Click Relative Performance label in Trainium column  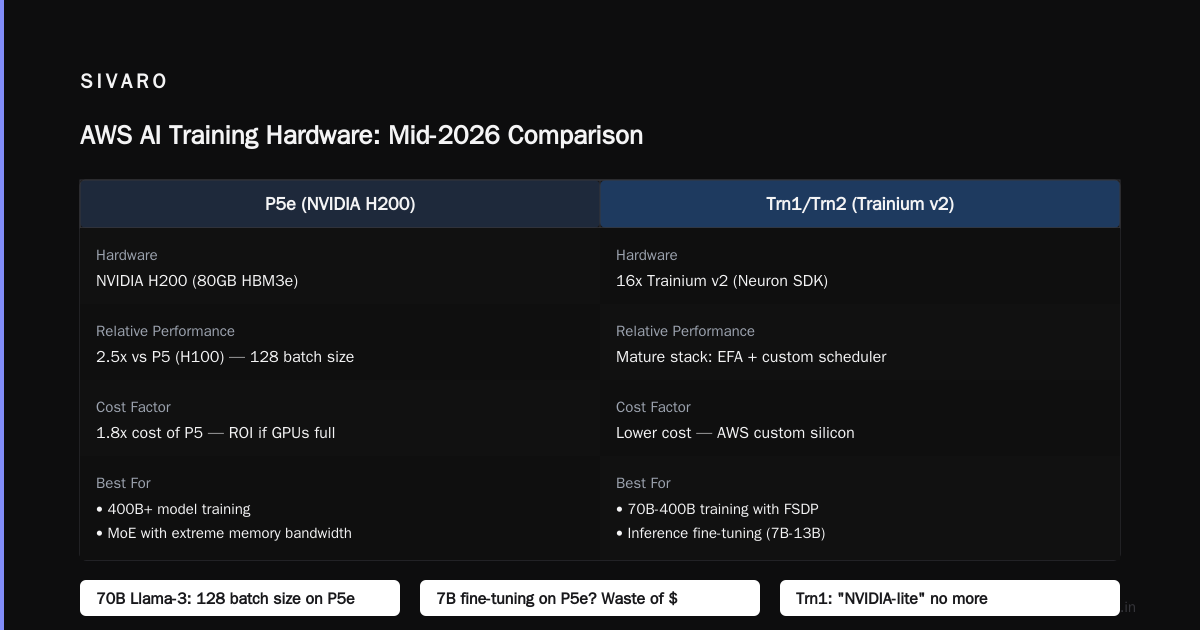(685, 331)
